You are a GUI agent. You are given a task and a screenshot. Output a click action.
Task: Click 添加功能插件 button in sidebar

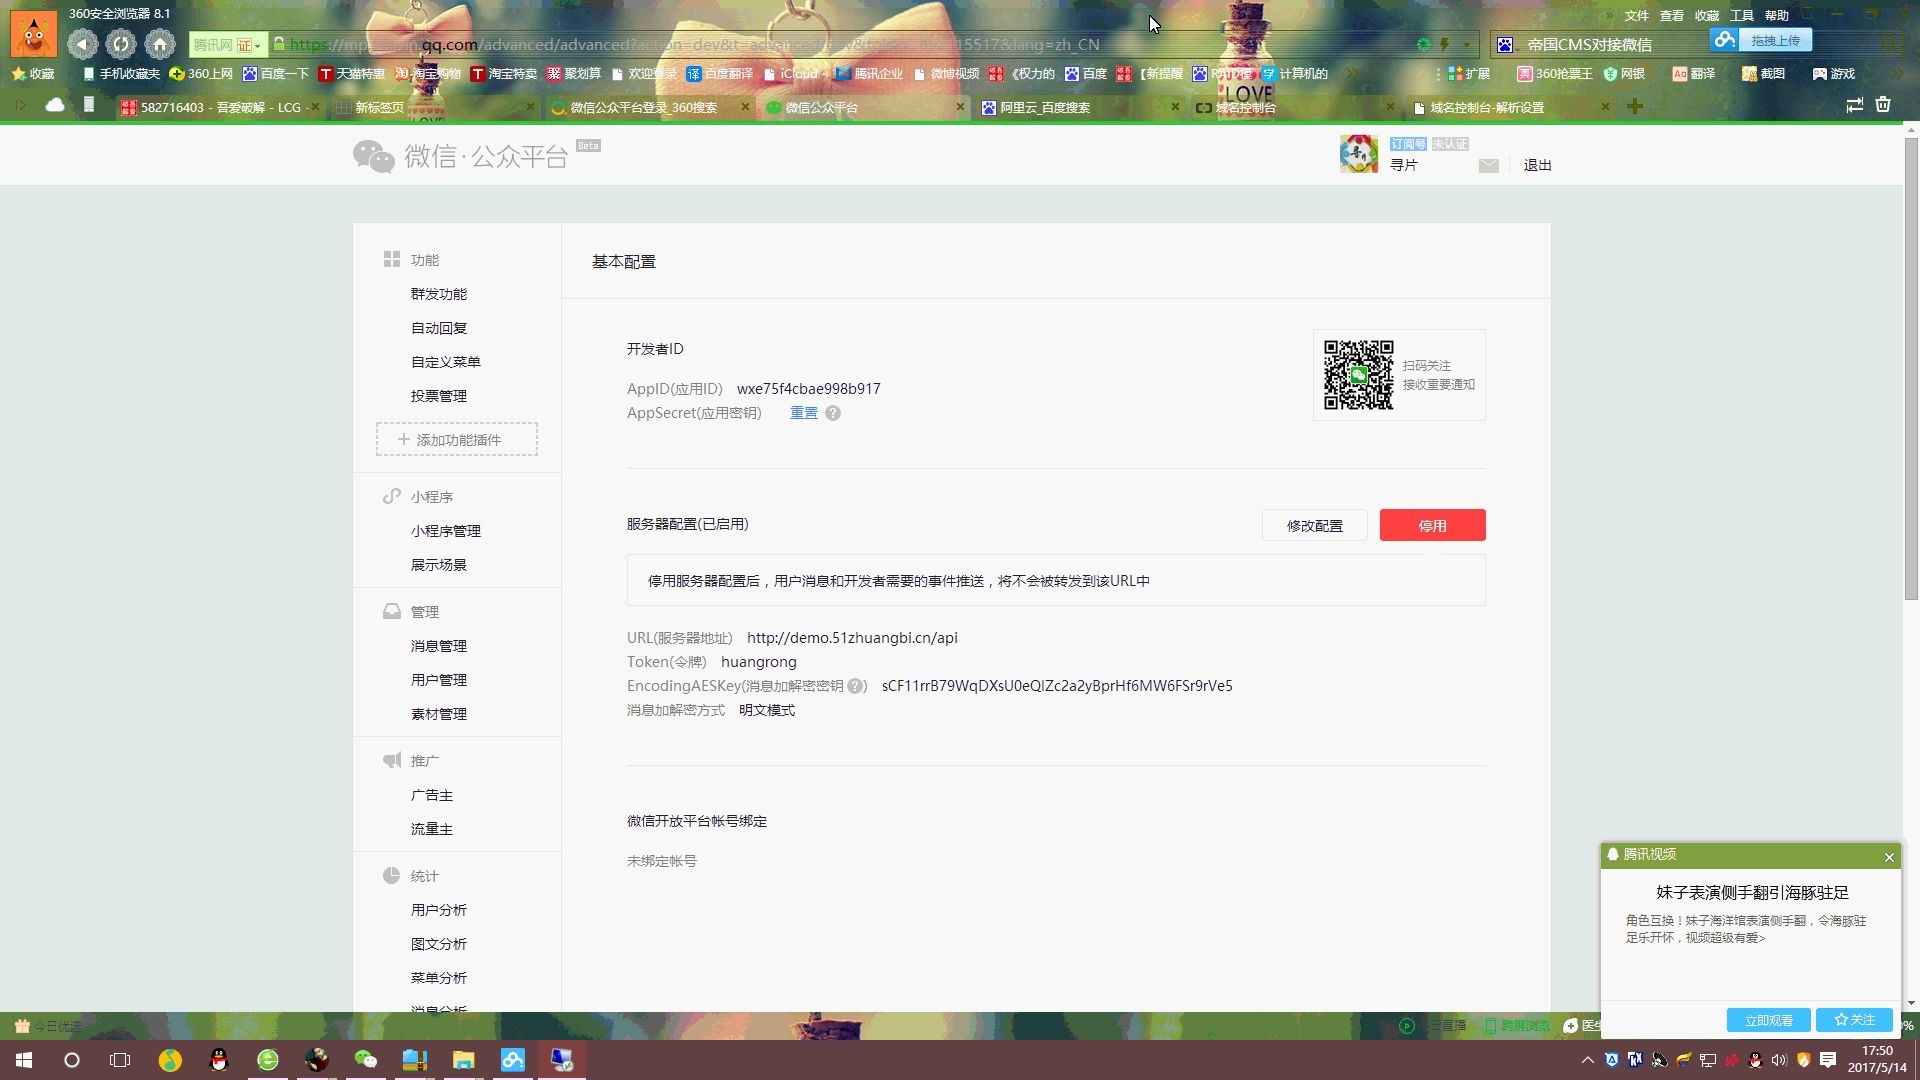tap(457, 440)
